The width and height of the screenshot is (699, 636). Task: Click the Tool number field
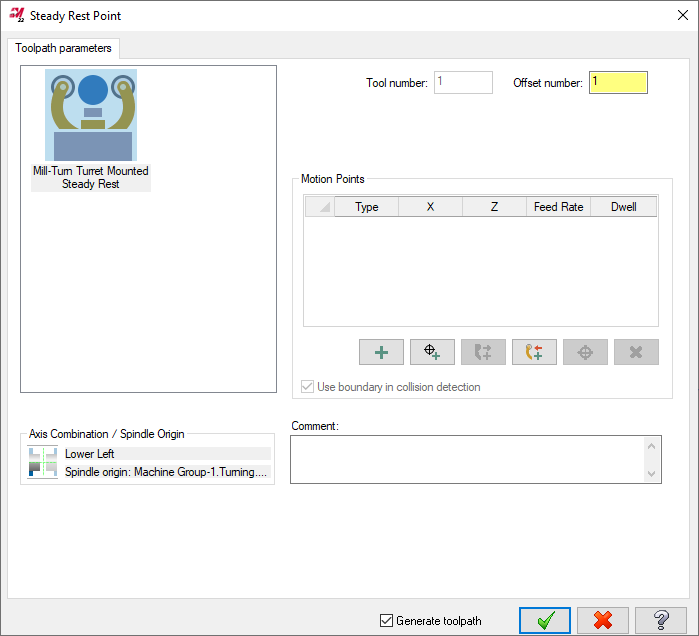pyautogui.click(x=463, y=82)
